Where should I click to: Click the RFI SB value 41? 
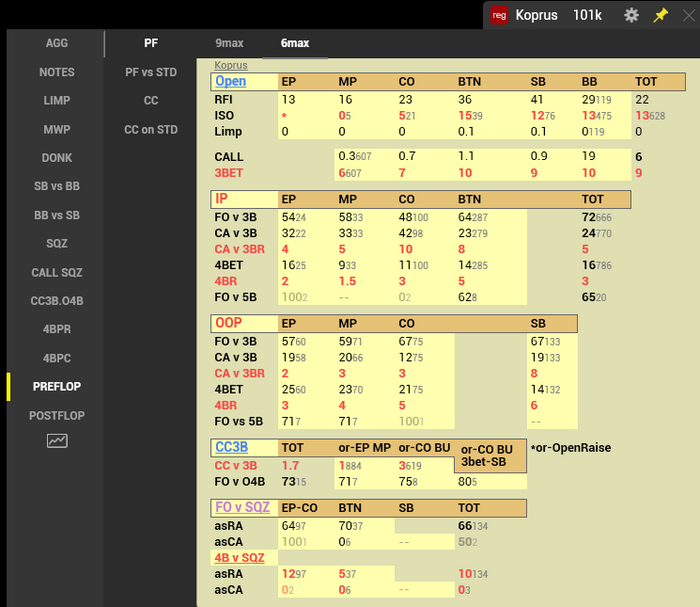(537, 100)
